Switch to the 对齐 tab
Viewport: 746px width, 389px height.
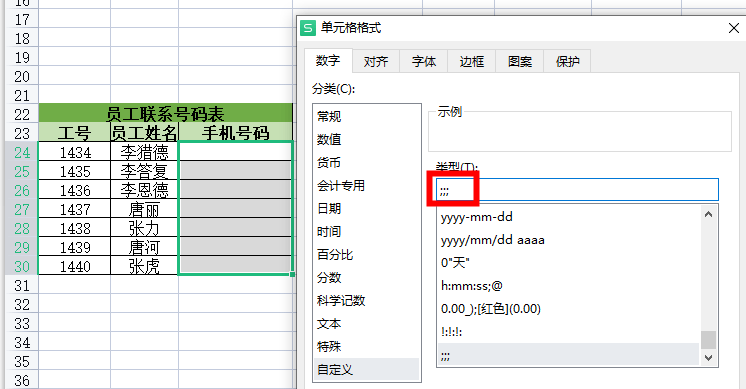click(376, 61)
